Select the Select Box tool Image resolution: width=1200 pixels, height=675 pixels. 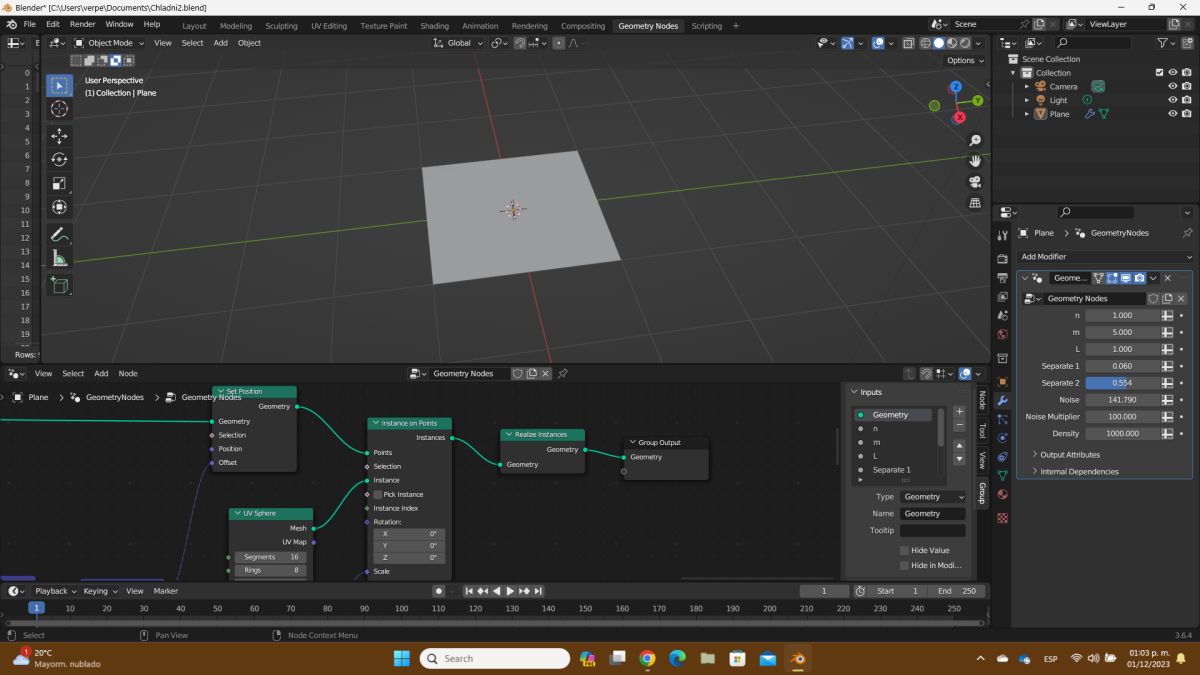tap(59, 86)
